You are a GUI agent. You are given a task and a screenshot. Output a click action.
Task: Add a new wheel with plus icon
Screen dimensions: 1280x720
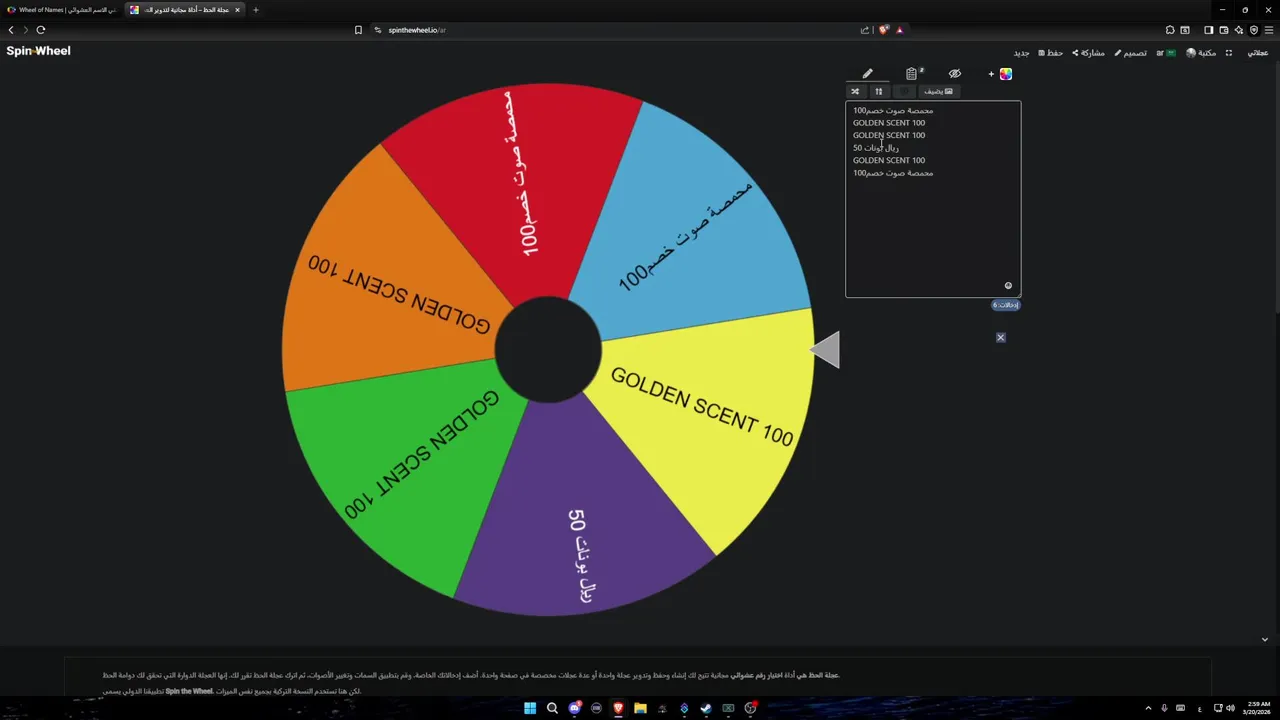[991, 74]
